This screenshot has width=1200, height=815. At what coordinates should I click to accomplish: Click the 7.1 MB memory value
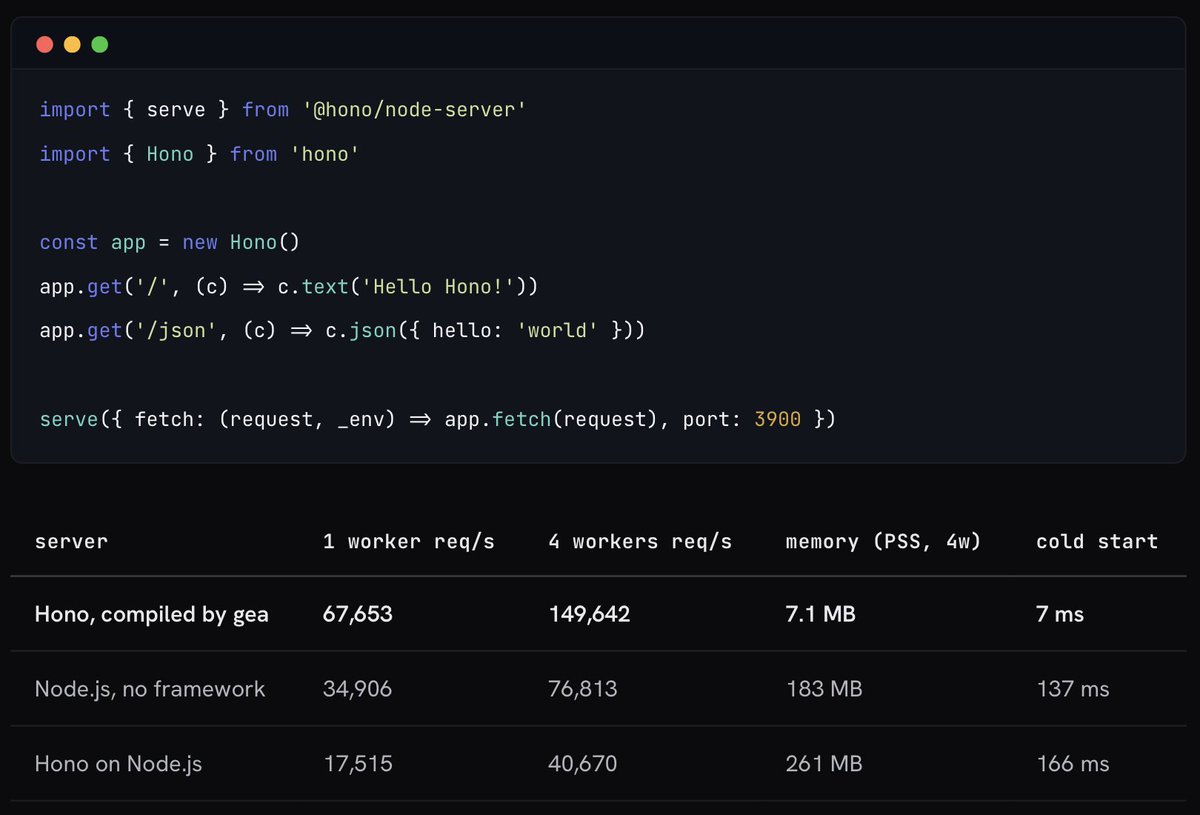click(821, 615)
